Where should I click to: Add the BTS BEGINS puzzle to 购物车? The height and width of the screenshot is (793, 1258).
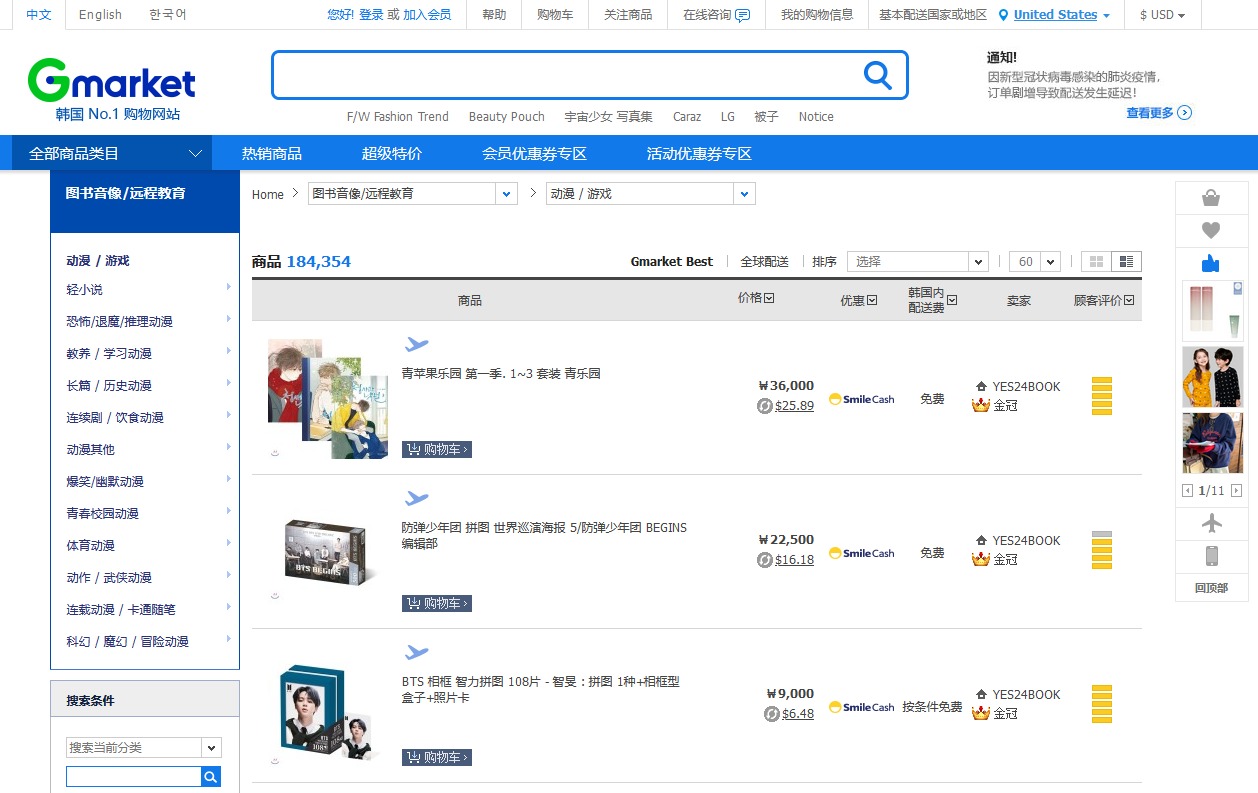click(x=436, y=604)
